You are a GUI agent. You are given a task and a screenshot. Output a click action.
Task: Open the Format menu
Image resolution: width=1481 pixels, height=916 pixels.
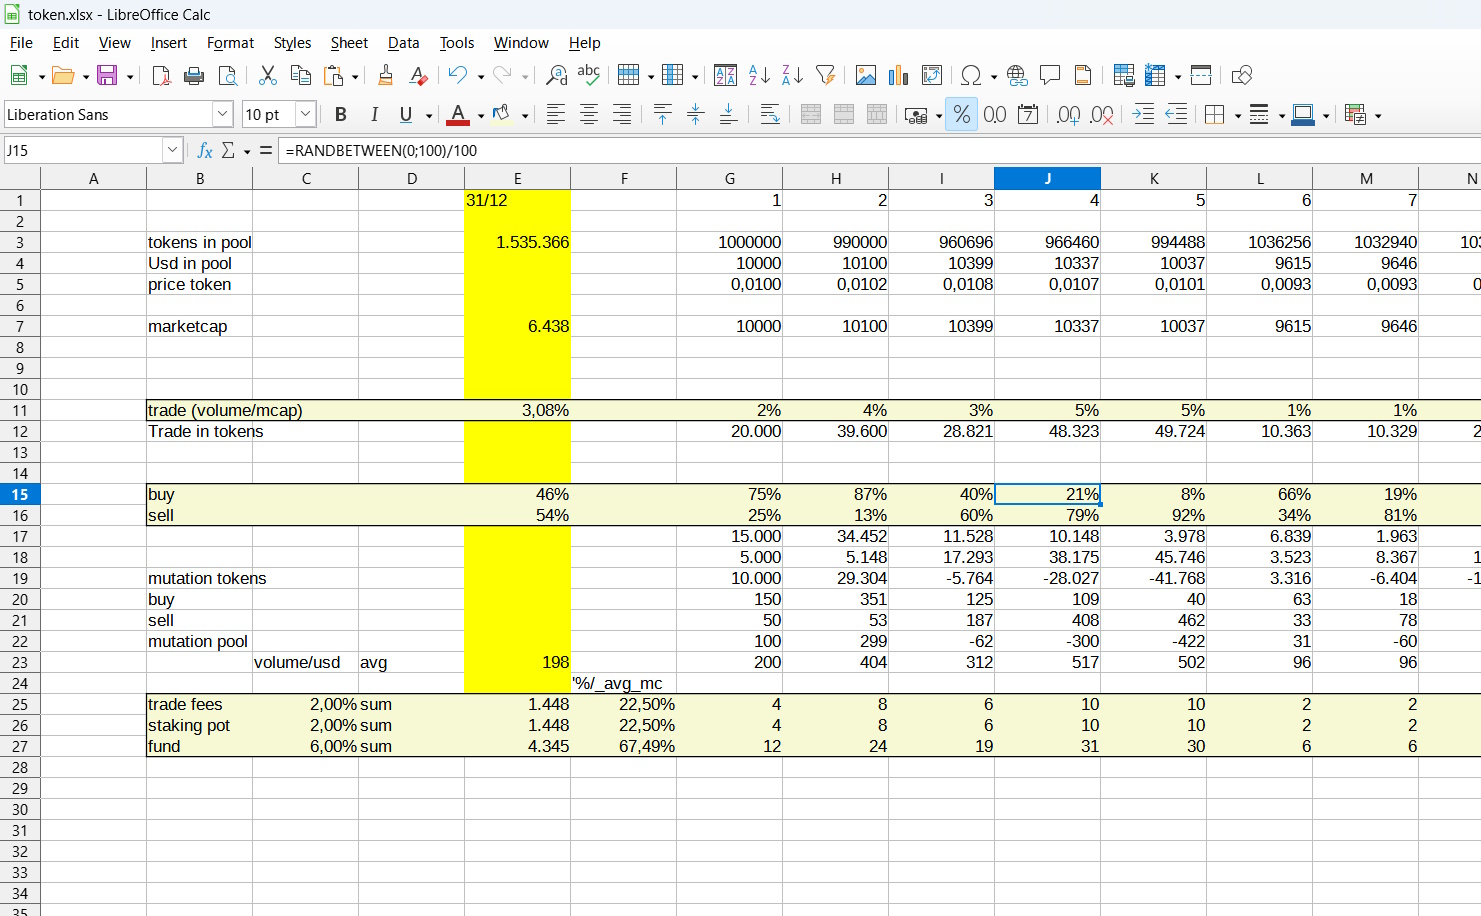(230, 43)
